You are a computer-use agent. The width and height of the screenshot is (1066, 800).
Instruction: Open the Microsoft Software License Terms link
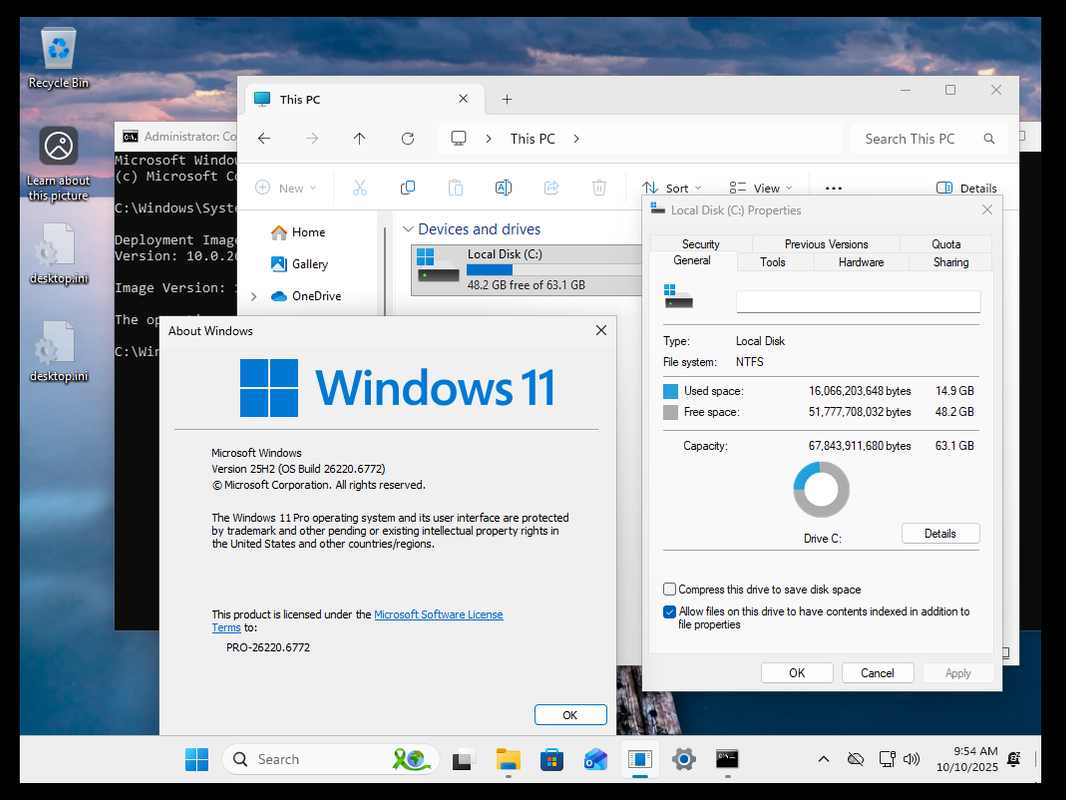439,614
